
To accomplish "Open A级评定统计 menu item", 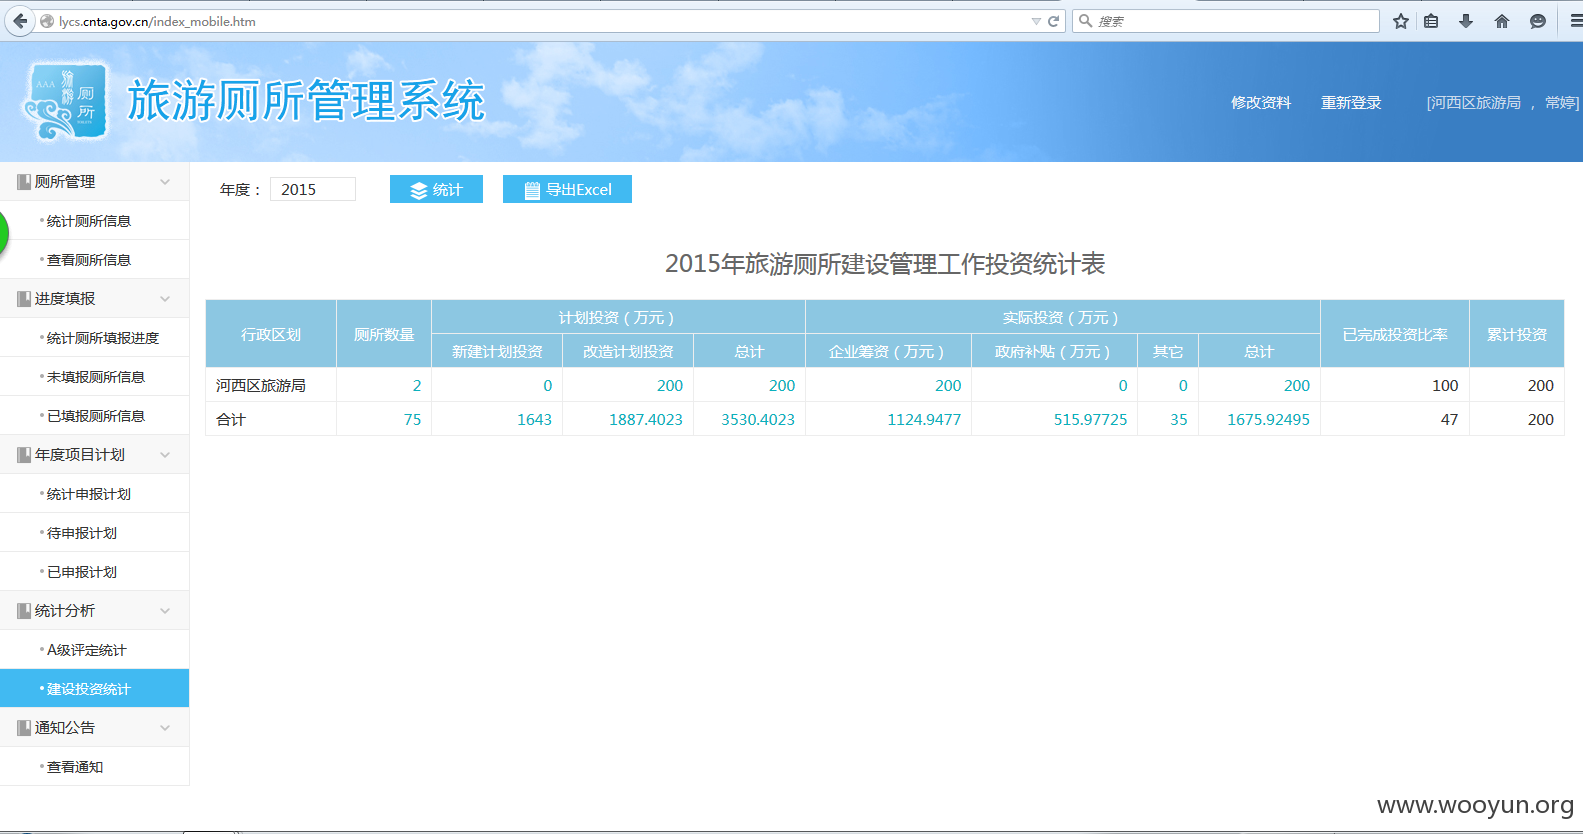I will 94,650.
